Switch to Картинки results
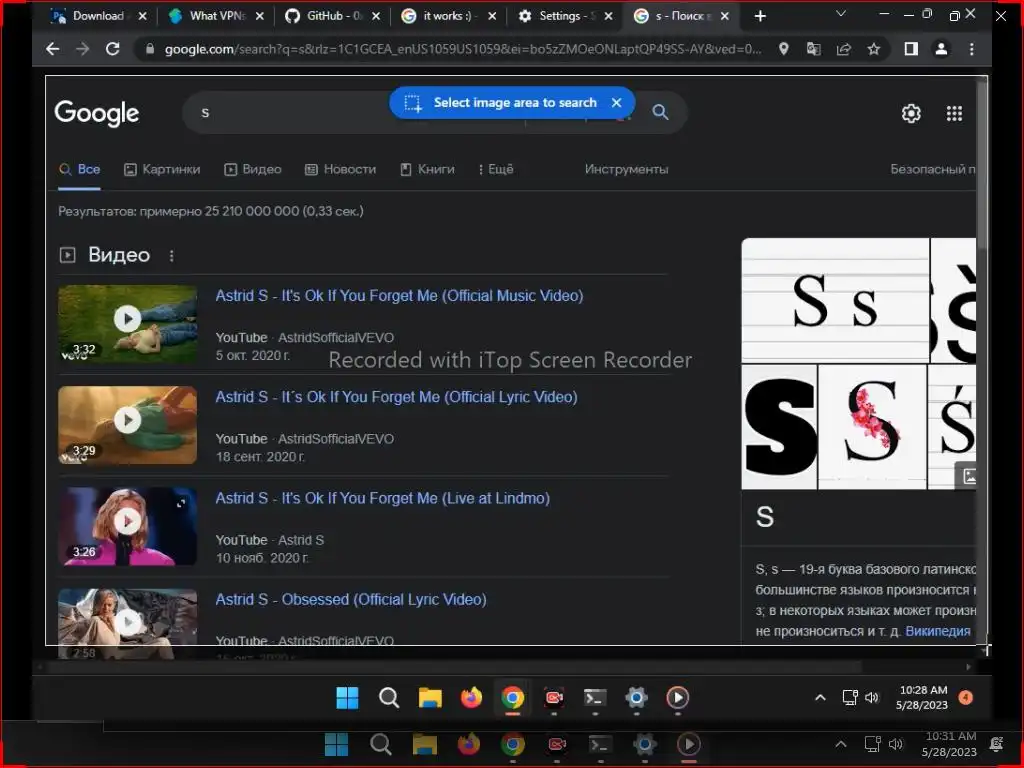 coord(162,169)
